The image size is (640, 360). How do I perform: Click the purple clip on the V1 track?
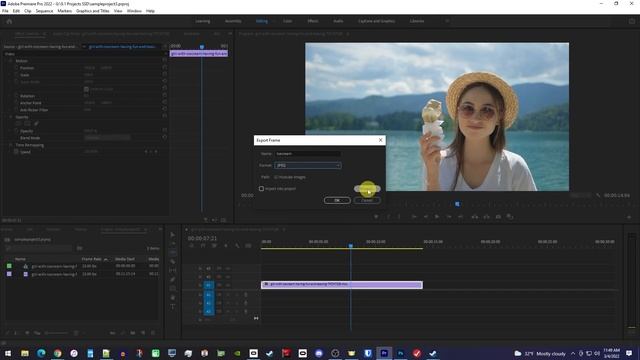tap(342, 284)
